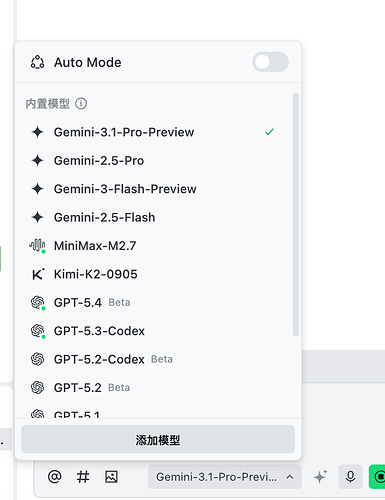Image resolution: width=385 pixels, height=500 pixels.
Task: Click the microphone voice input button
Action: click(x=350, y=477)
